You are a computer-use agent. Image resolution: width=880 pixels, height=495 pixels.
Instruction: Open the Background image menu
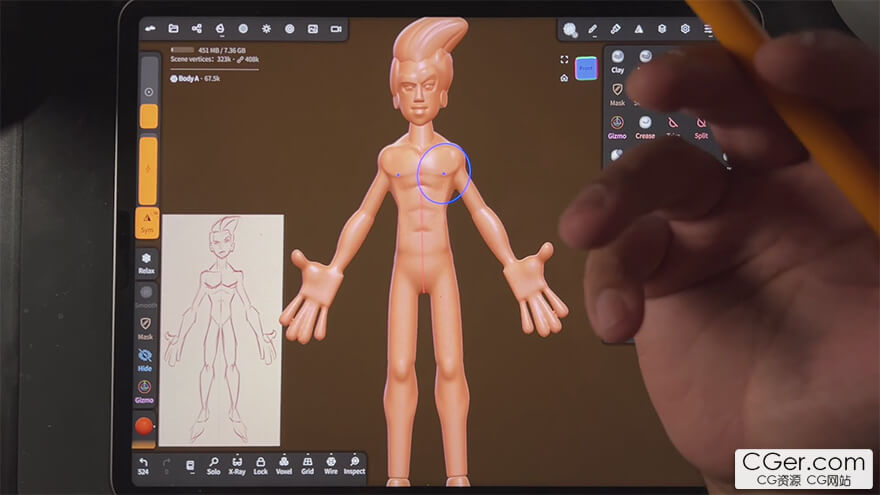pyautogui.click(x=313, y=29)
